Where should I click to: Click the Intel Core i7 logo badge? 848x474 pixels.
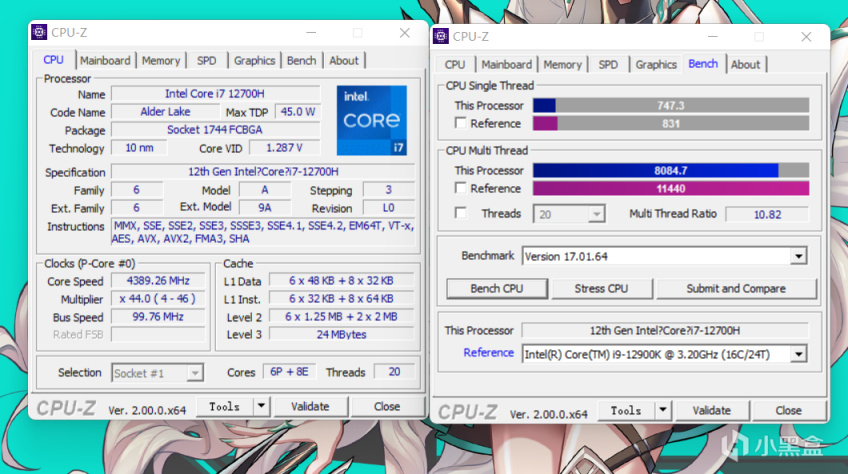click(372, 120)
